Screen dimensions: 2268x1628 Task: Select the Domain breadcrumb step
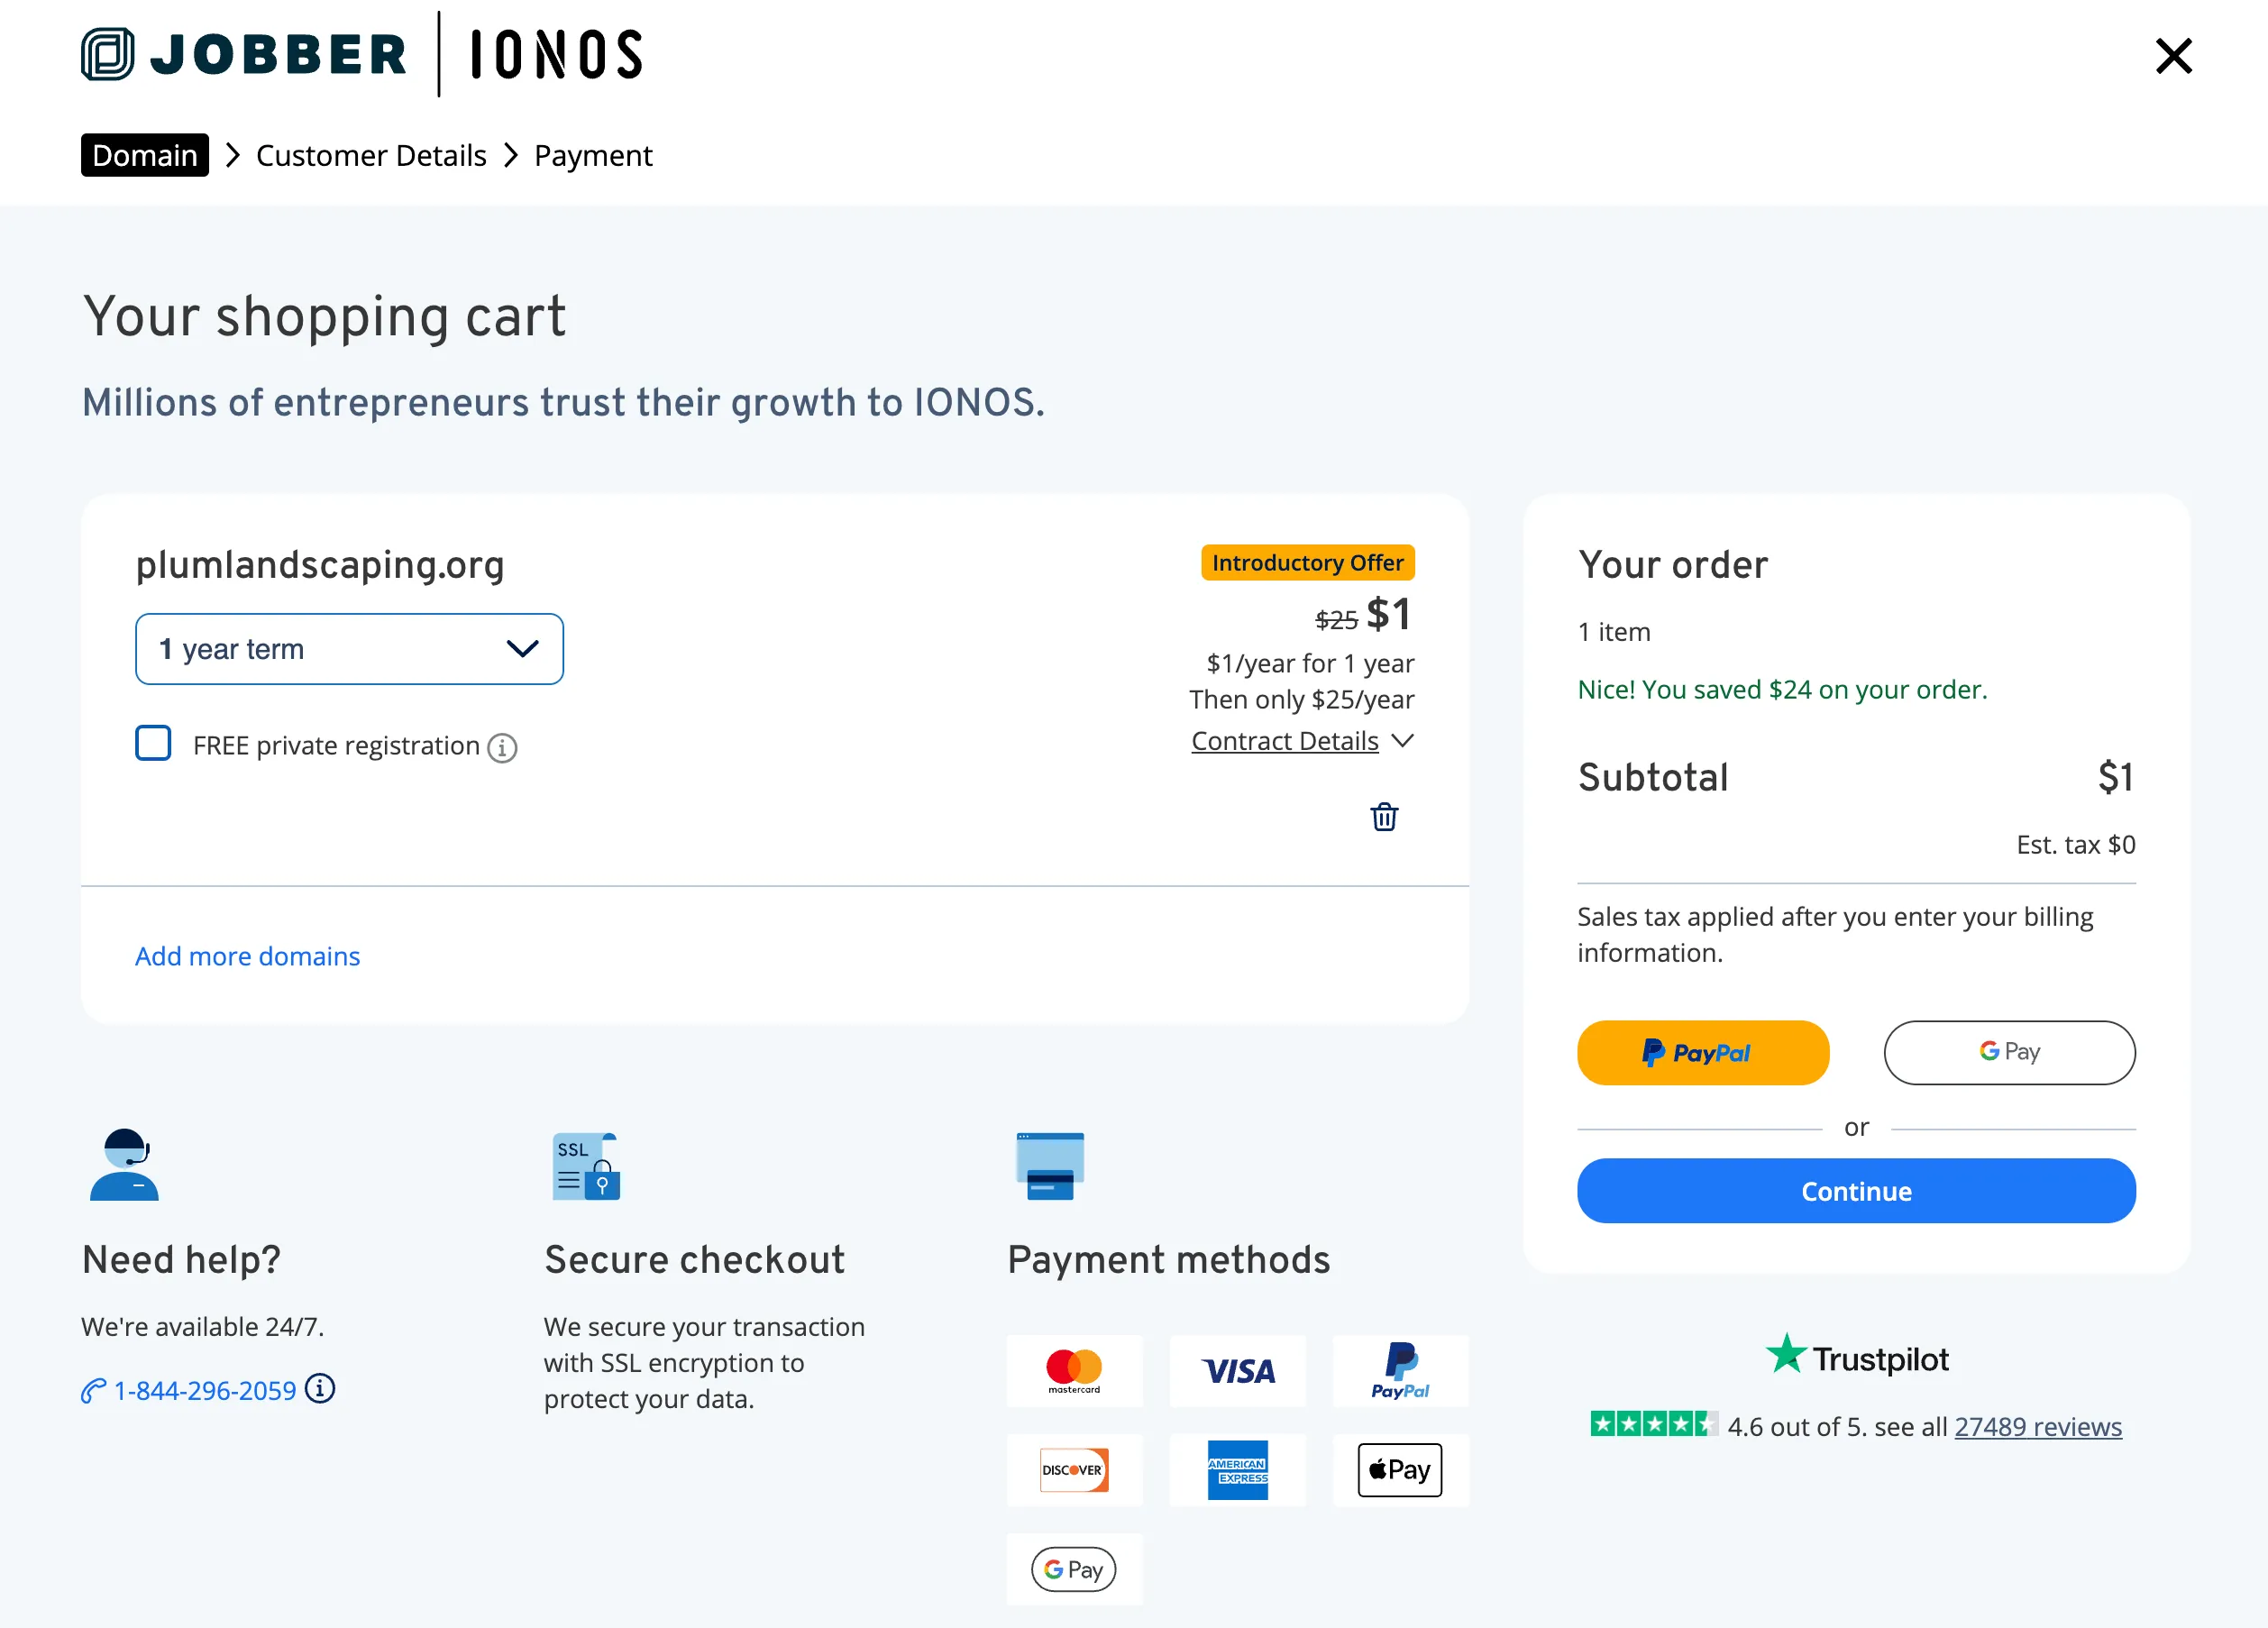pos(145,155)
